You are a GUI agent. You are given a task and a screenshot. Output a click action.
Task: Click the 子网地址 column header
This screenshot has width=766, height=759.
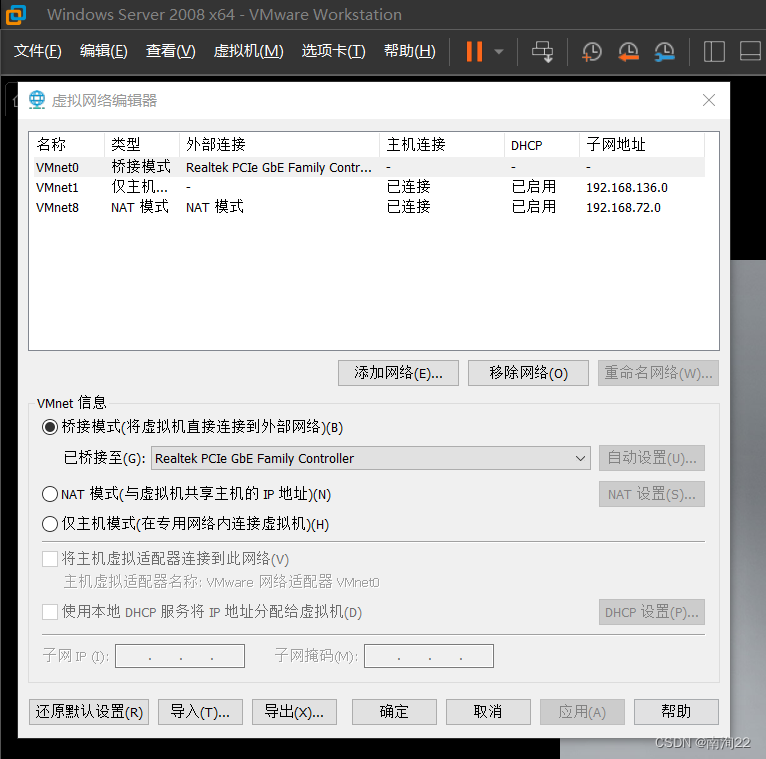tap(642, 145)
